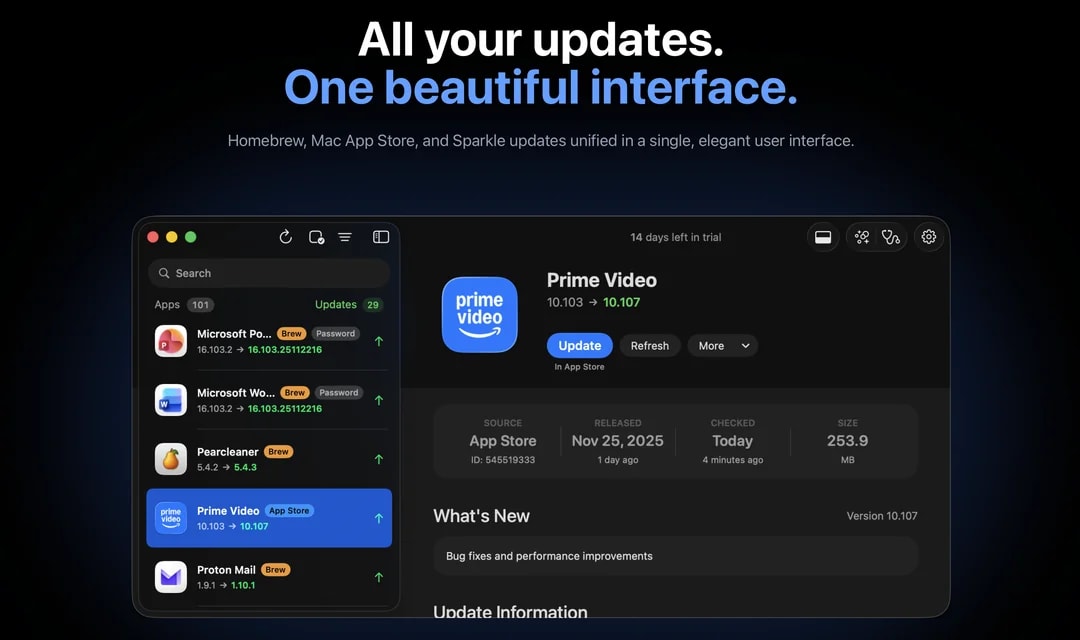Switch to the Apps tab
Image resolution: width=1080 pixels, height=640 pixels.
[166, 304]
